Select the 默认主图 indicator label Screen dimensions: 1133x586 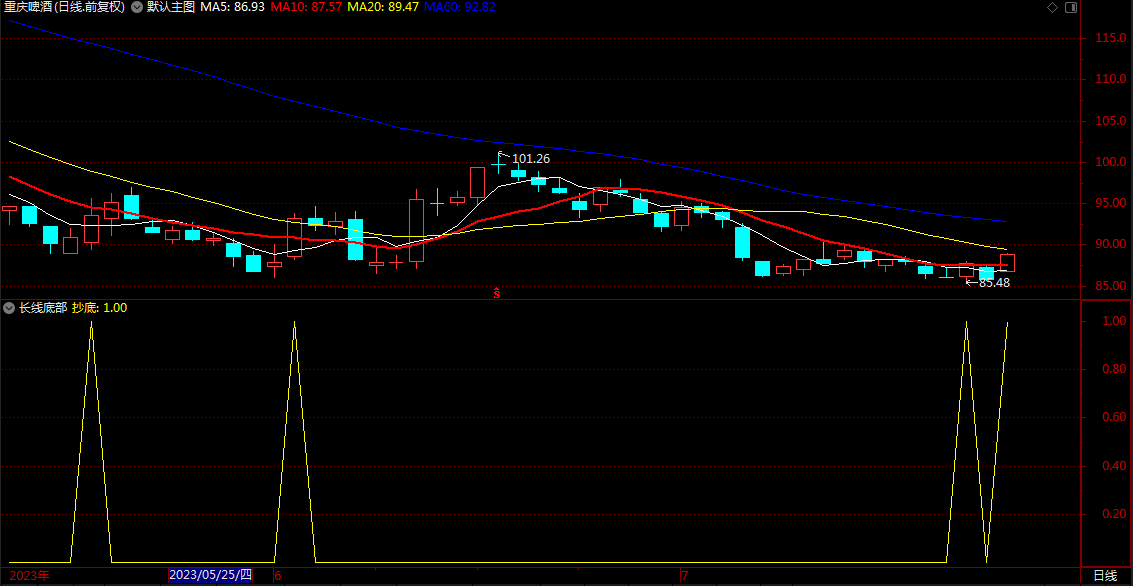pos(171,7)
